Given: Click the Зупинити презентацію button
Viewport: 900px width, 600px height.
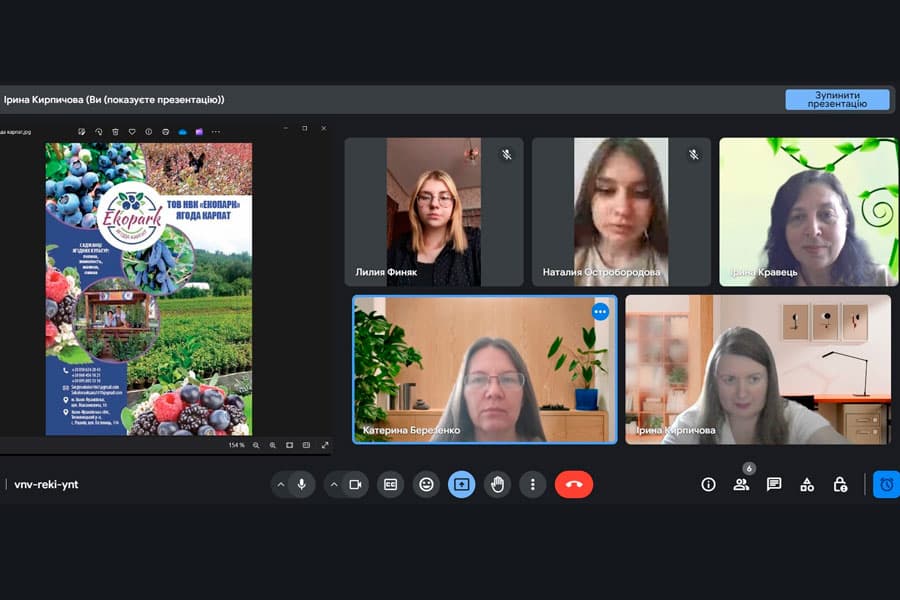Looking at the screenshot, I should coord(837,99).
